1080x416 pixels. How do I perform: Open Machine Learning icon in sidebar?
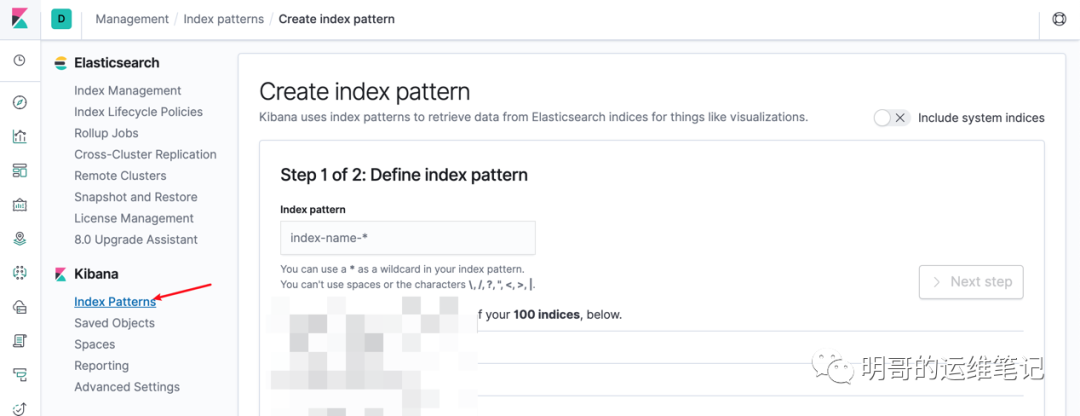pos(19,273)
